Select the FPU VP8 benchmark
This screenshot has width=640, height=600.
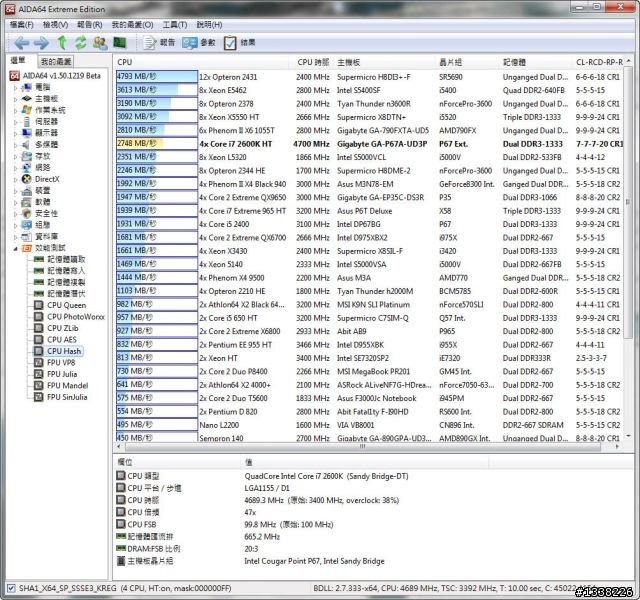coord(55,362)
